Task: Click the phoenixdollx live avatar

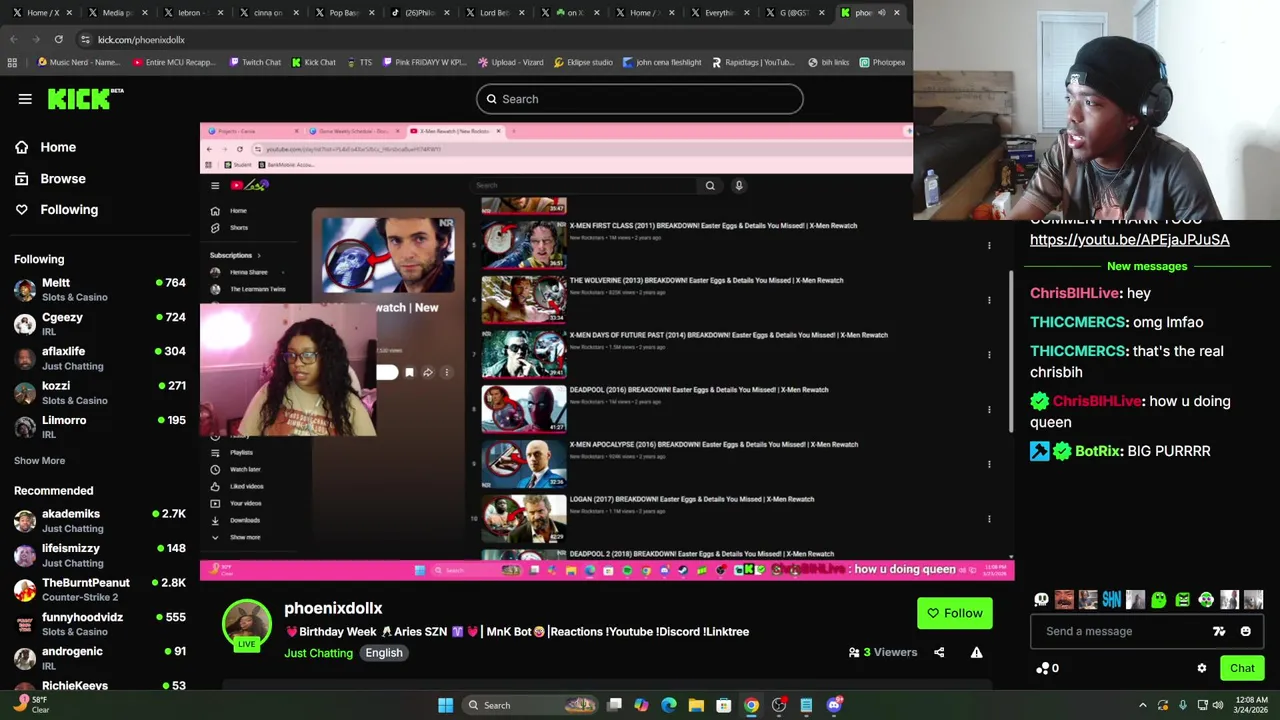Action: (x=247, y=624)
